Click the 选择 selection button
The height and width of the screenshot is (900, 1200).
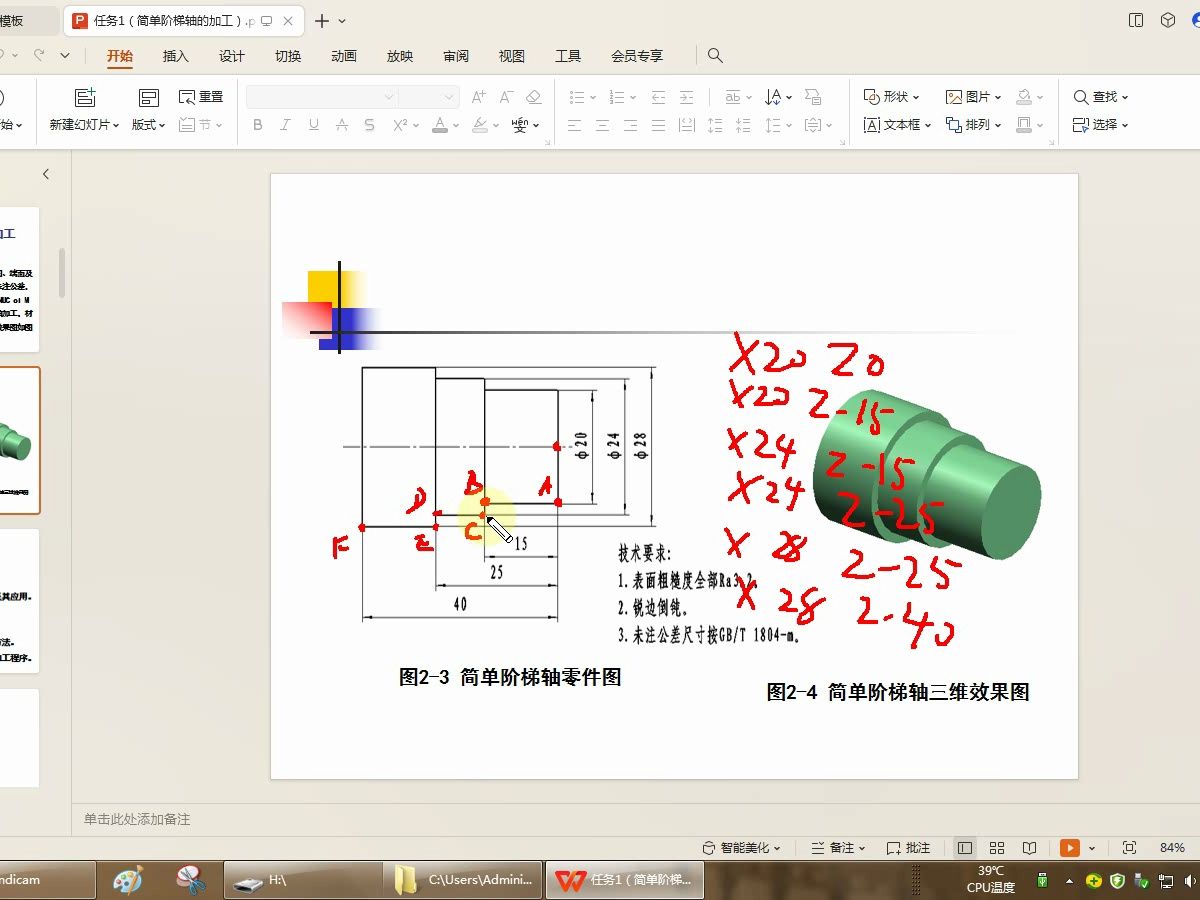click(1100, 124)
